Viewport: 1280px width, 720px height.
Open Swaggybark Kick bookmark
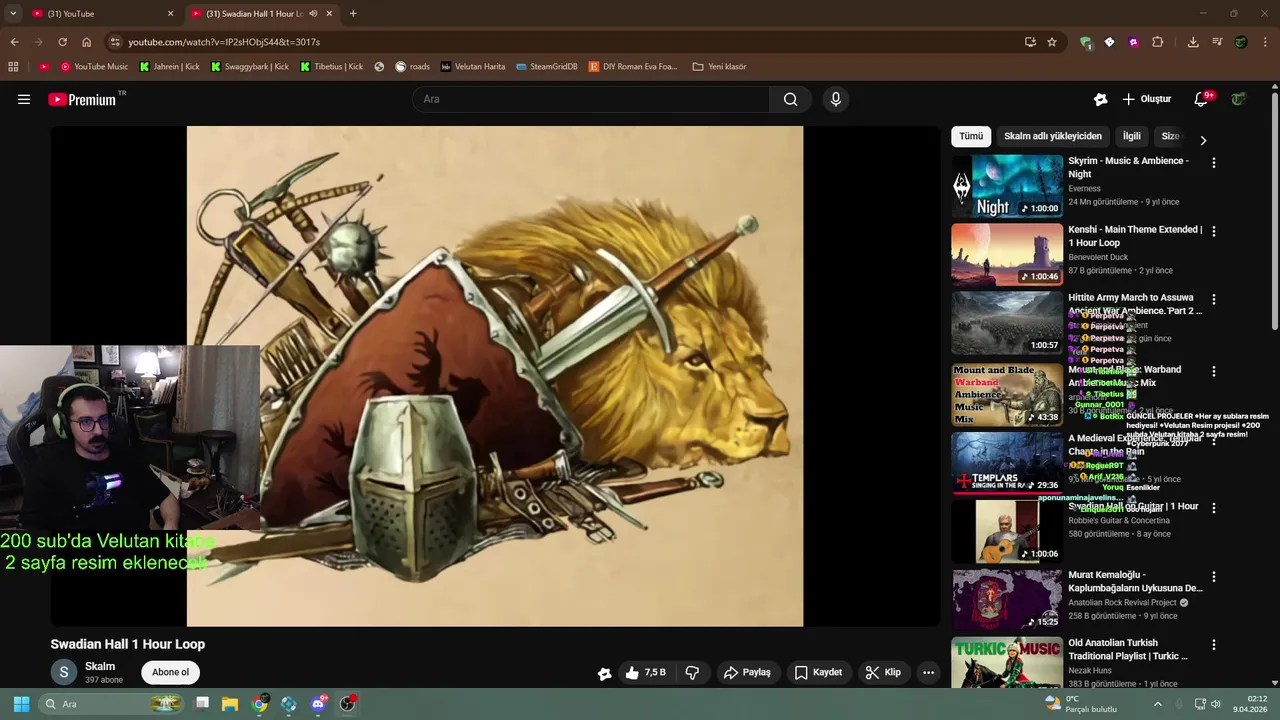(250, 67)
